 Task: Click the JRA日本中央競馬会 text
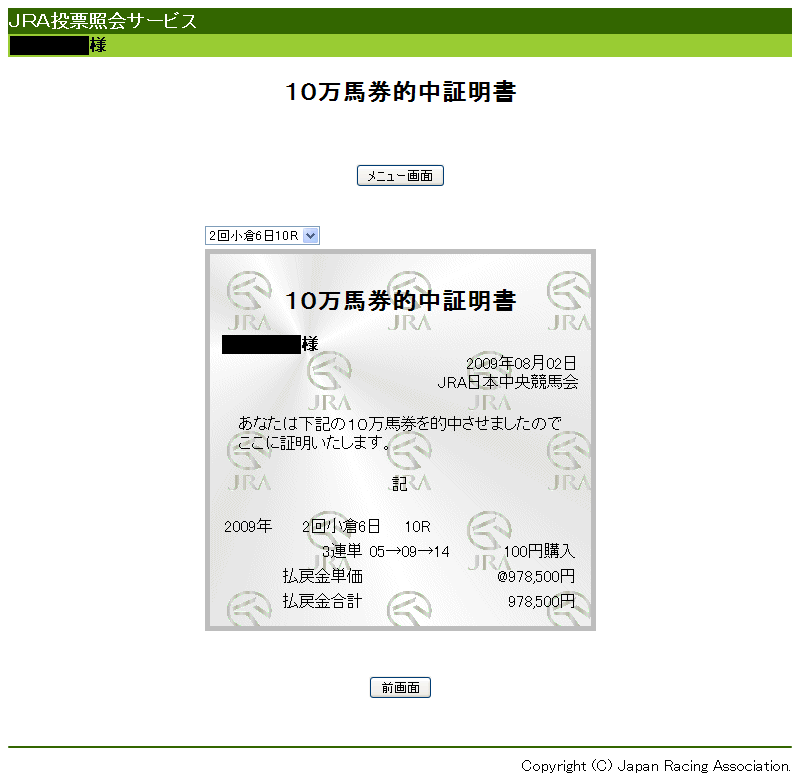508,382
